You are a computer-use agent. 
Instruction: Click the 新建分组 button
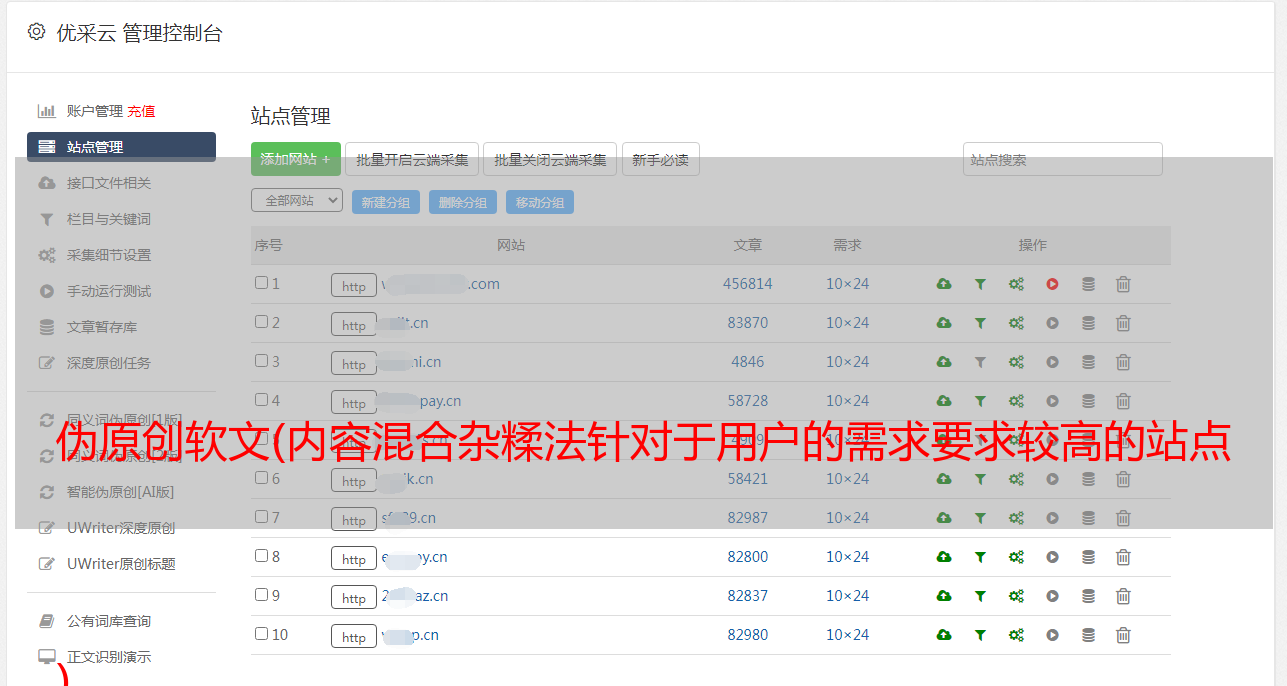click(x=385, y=202)
